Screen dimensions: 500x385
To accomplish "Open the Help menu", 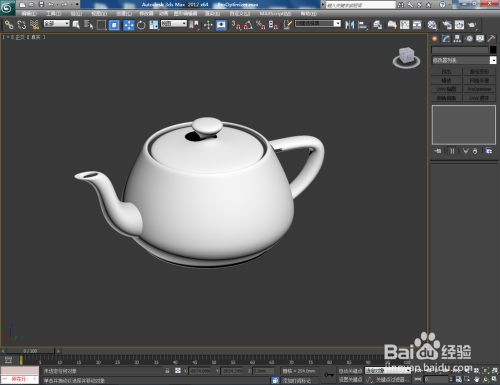I will click(x=308, y=14).
